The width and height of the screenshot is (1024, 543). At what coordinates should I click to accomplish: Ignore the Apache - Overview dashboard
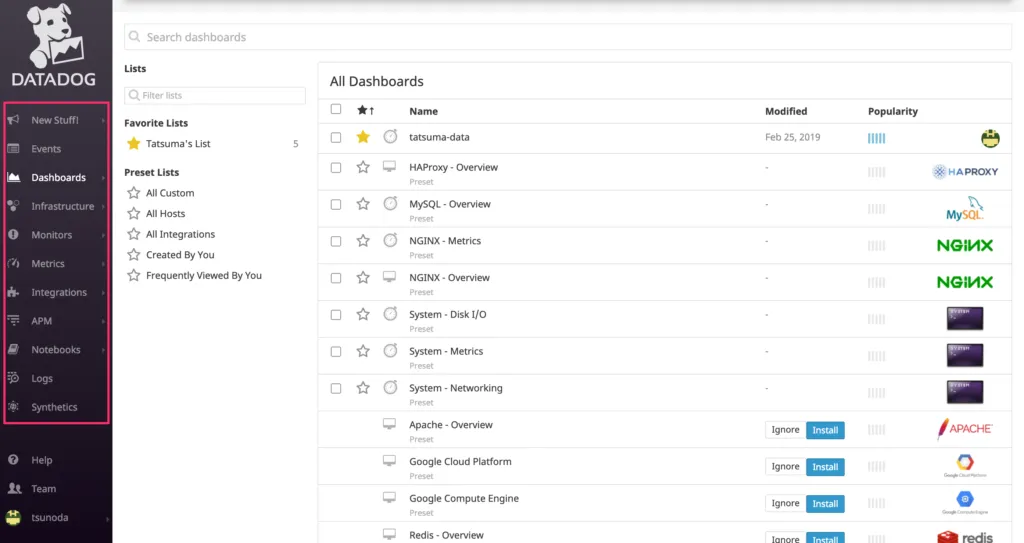tap(785, 430)
